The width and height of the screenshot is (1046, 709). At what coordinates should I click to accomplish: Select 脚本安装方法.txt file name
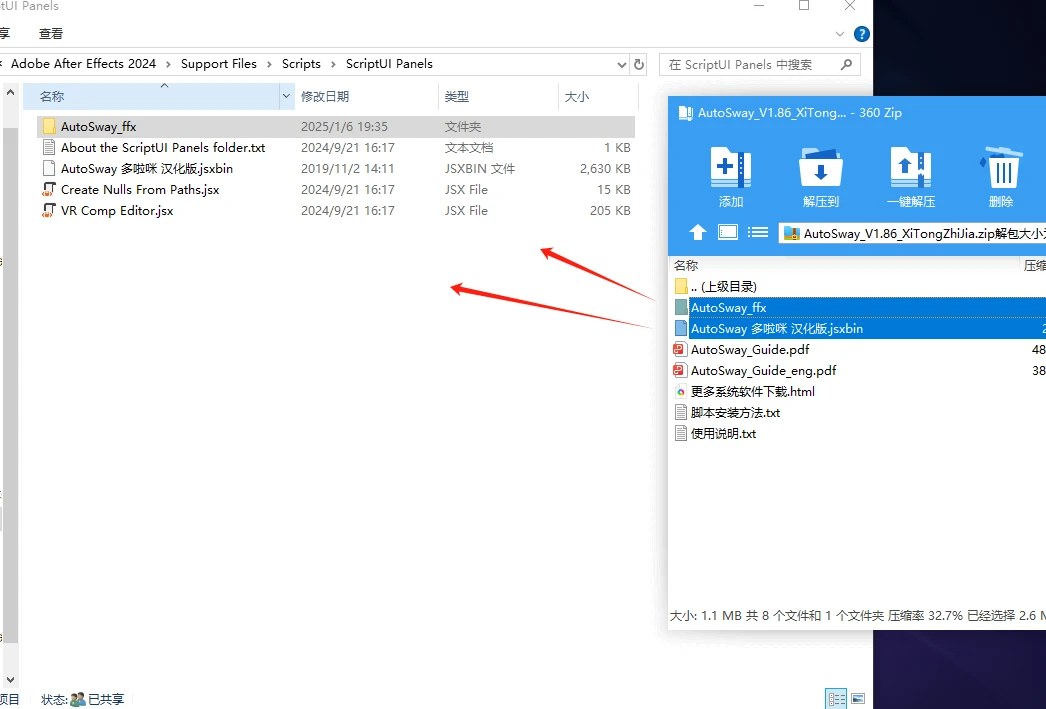(x=735, y=413)
